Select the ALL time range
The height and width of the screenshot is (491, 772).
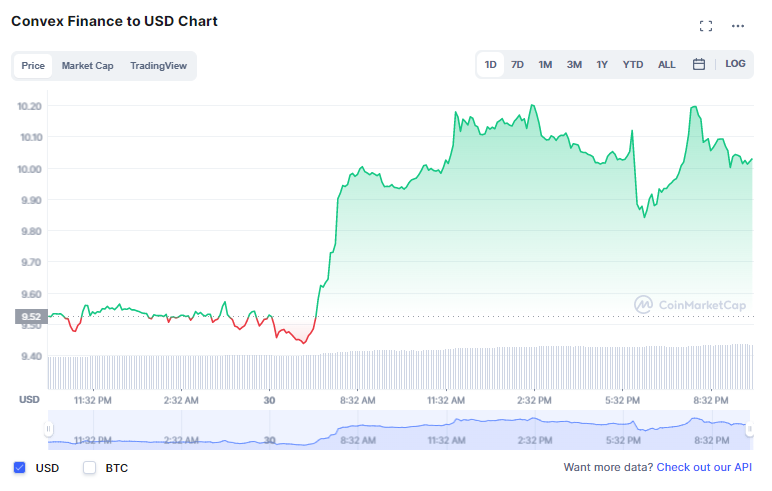pos(667,65)
